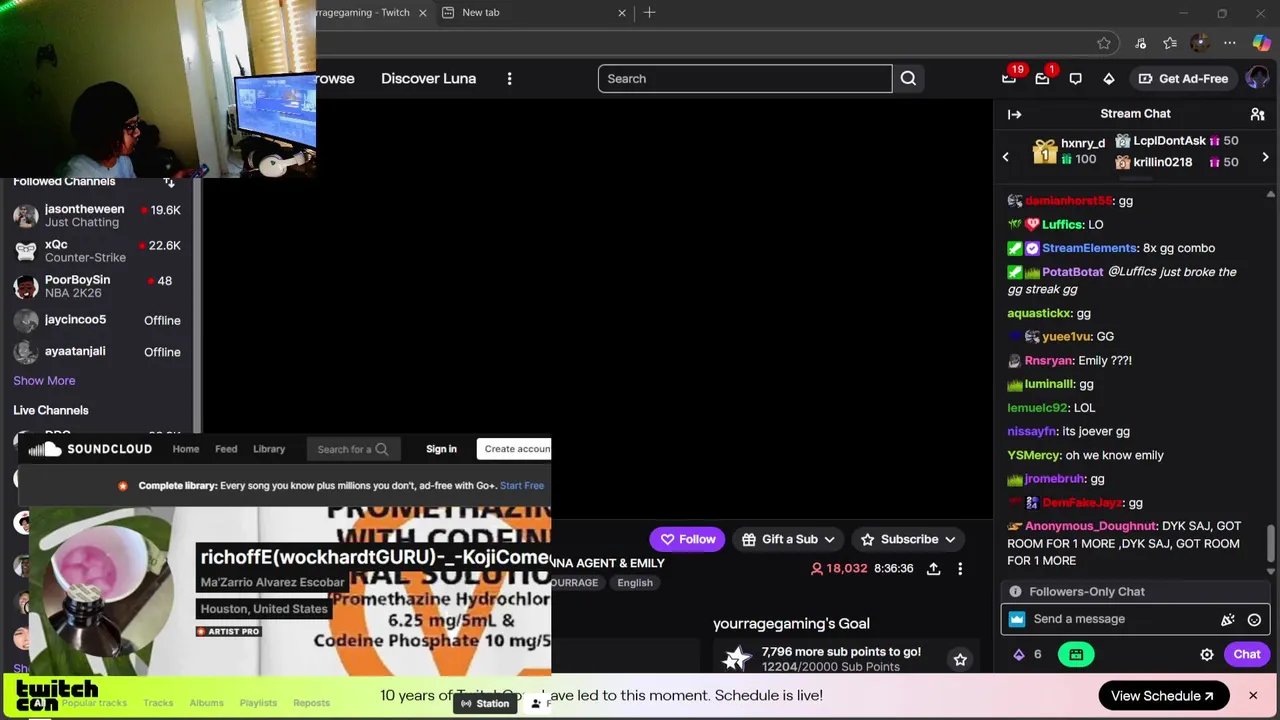This screenshot has height=720, width=1280.
Task: Close the New tab browser tab
Action: 622,12
